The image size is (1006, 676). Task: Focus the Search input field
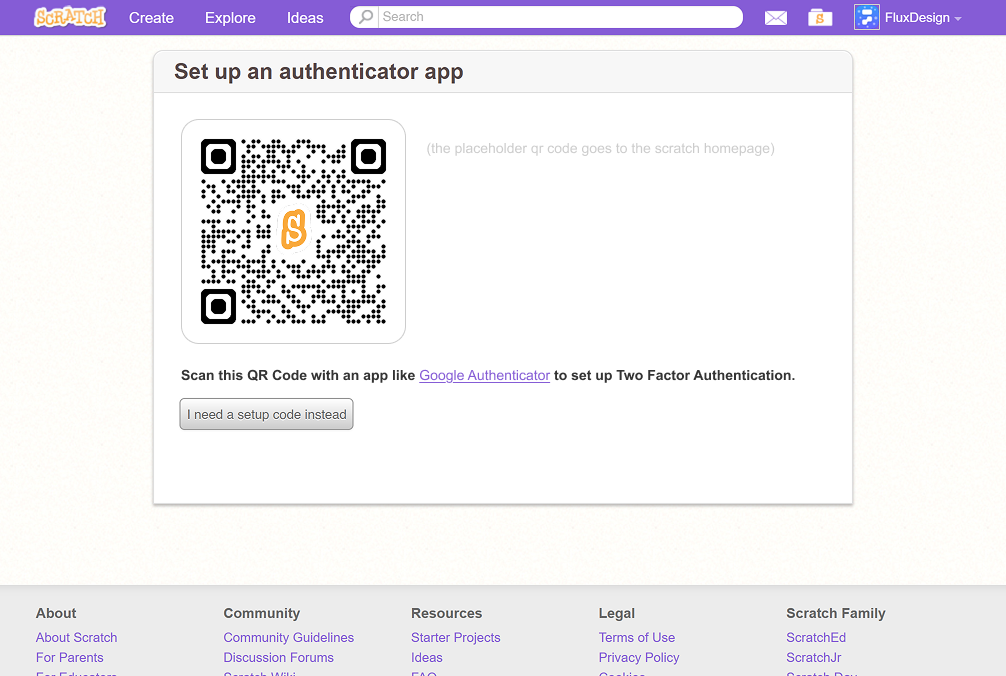pyautogui.click(x=559, y=17)
